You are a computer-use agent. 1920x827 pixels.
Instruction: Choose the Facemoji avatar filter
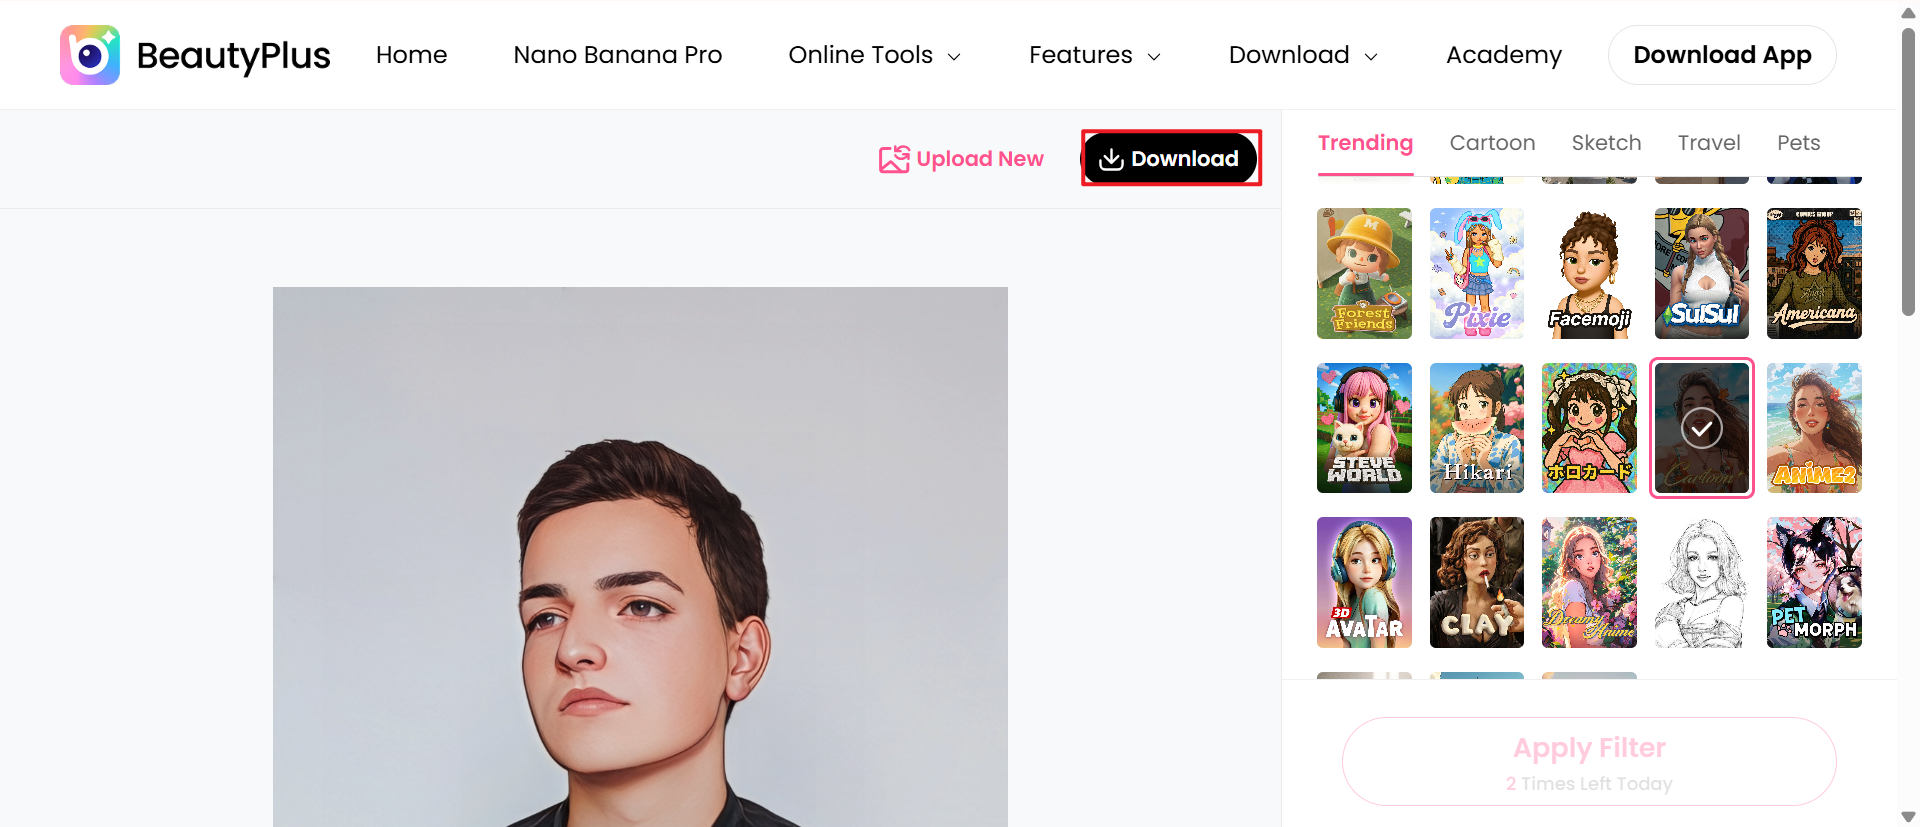[x=1589, y=273]
